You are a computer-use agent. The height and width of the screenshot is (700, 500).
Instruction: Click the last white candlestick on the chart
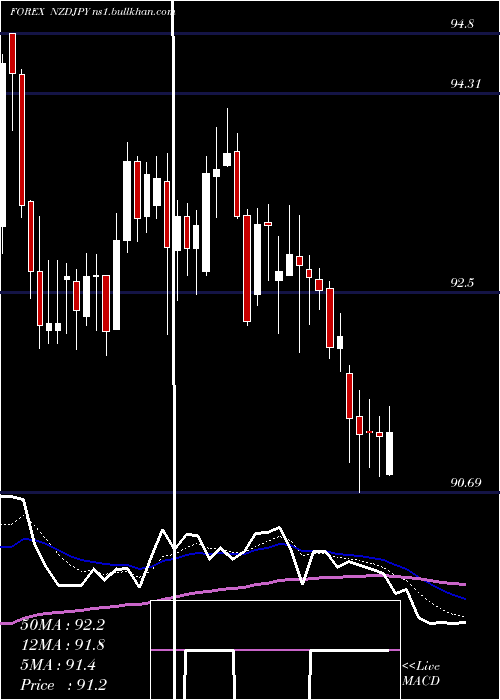pyautogui.click(x=390, y=453)
